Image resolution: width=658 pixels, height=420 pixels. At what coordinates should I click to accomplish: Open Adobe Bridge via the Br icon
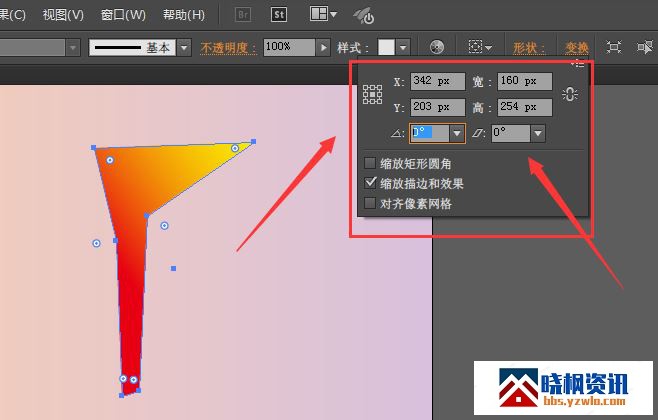(x=244, y=15)
